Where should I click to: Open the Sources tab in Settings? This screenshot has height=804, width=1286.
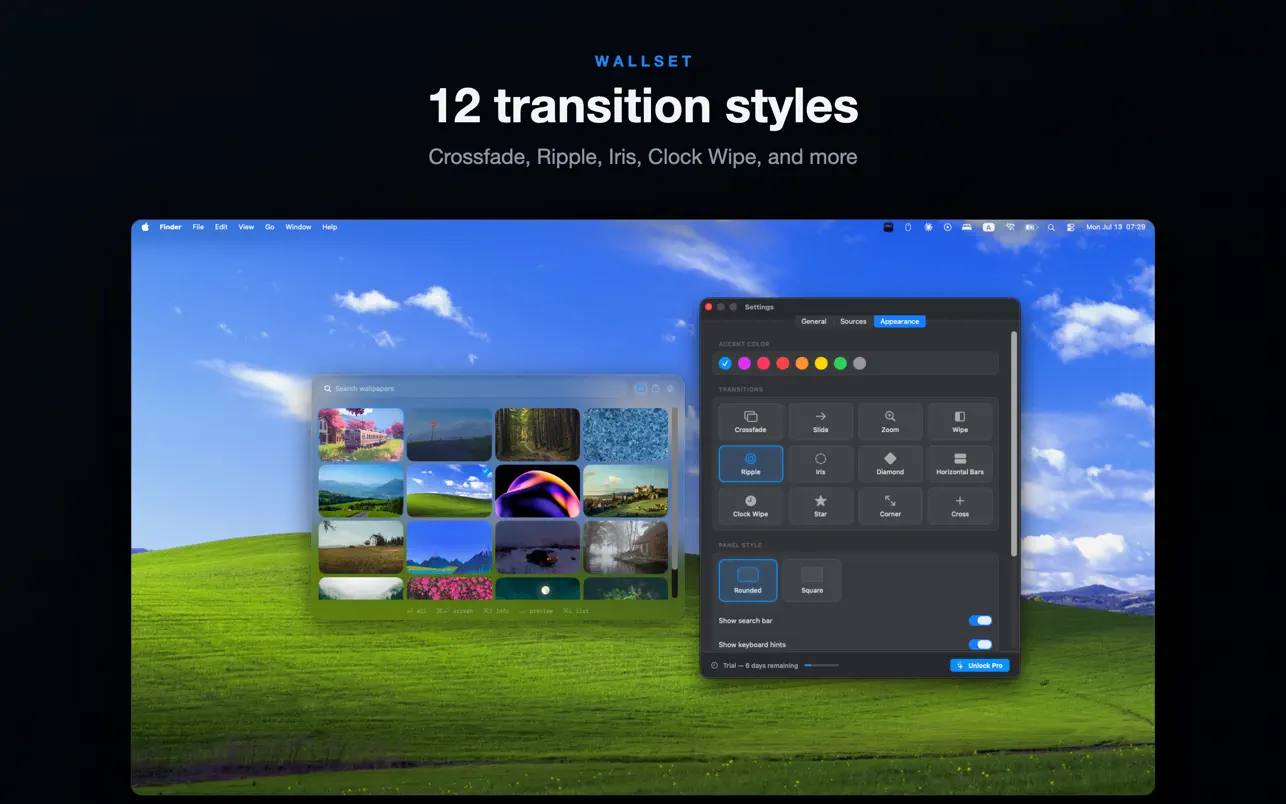coord(853,321)
